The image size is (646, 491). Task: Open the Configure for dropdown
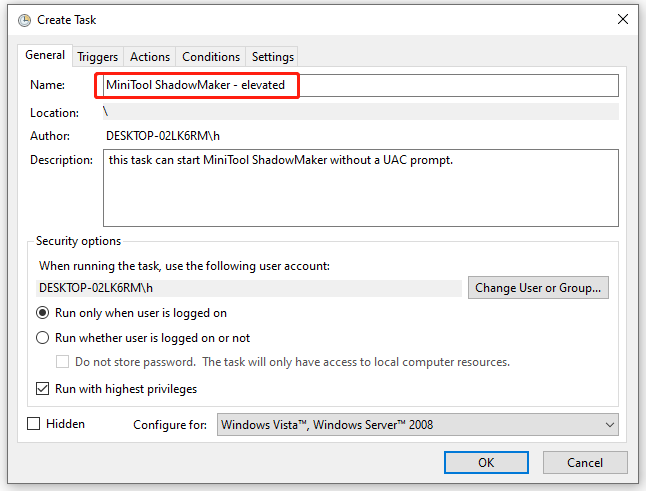[418, 425]
